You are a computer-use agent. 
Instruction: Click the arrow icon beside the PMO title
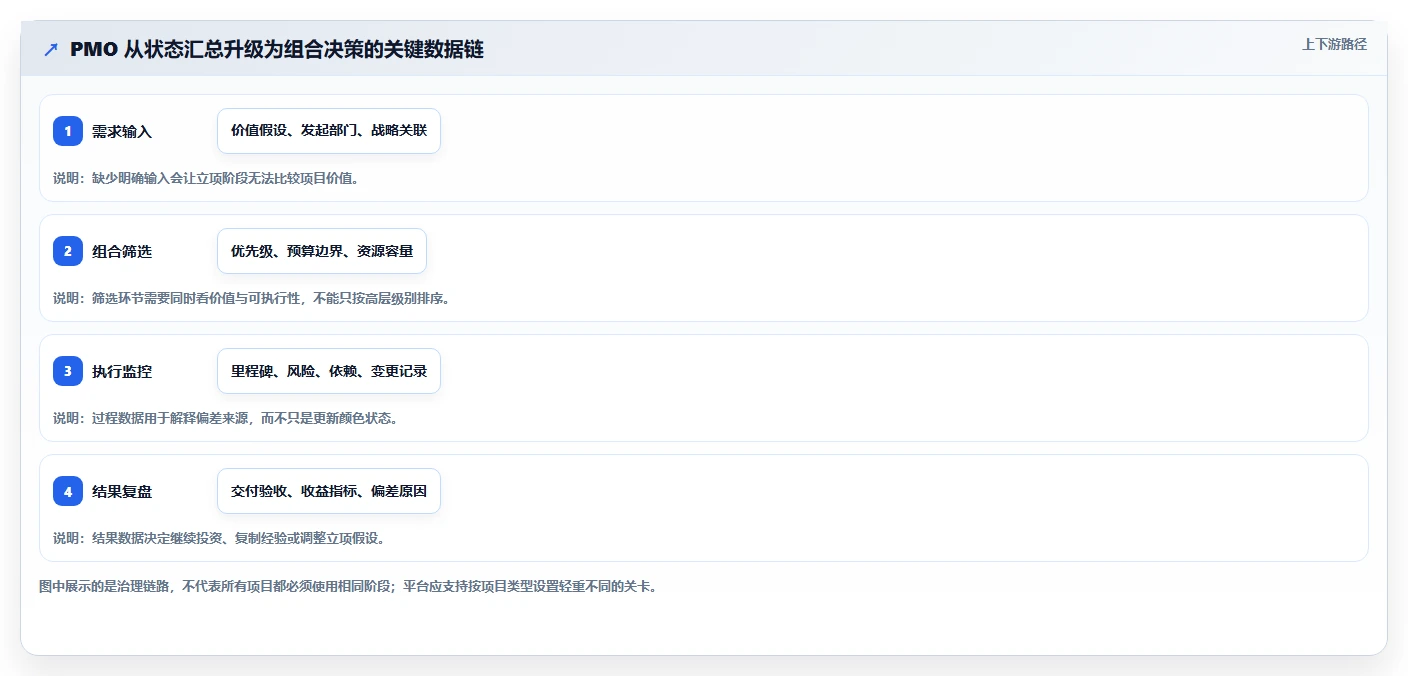51,50
